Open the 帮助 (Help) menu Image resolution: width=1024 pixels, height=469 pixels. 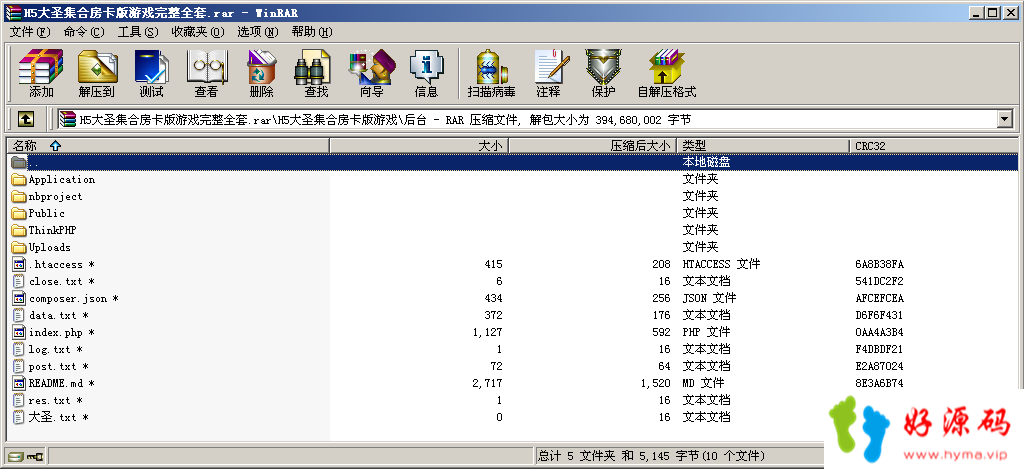click(x=312, y=32)
